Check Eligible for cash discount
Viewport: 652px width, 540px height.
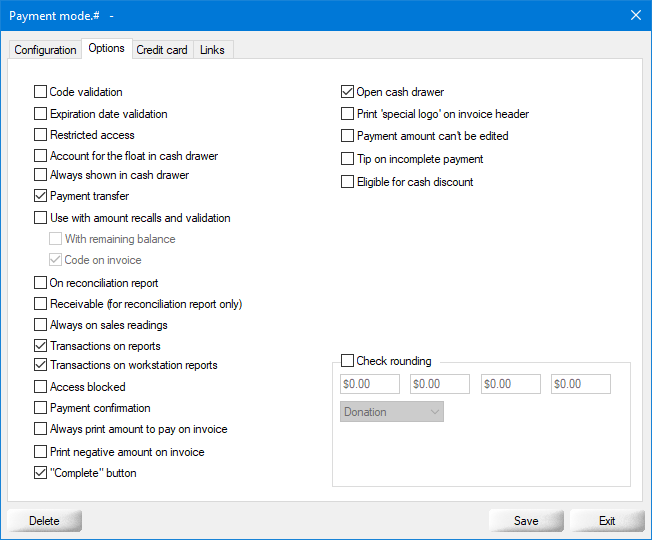click(x=348, y=182)
